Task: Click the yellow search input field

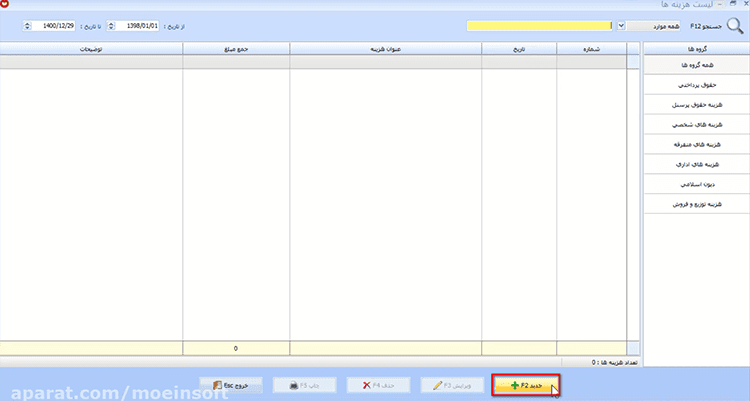Action: point(540,26)
